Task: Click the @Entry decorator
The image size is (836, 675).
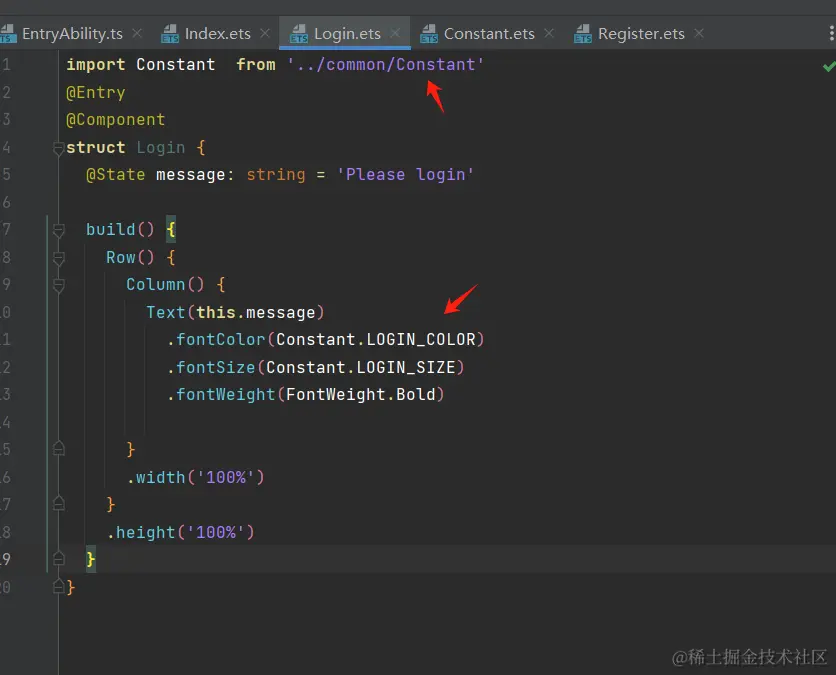Action: (x=95, y=93)
